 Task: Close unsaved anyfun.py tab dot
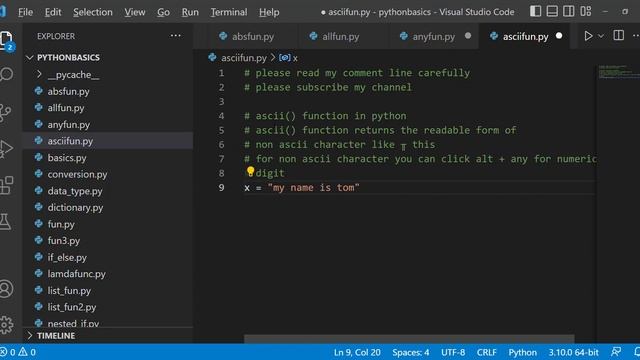click(468, 36)
